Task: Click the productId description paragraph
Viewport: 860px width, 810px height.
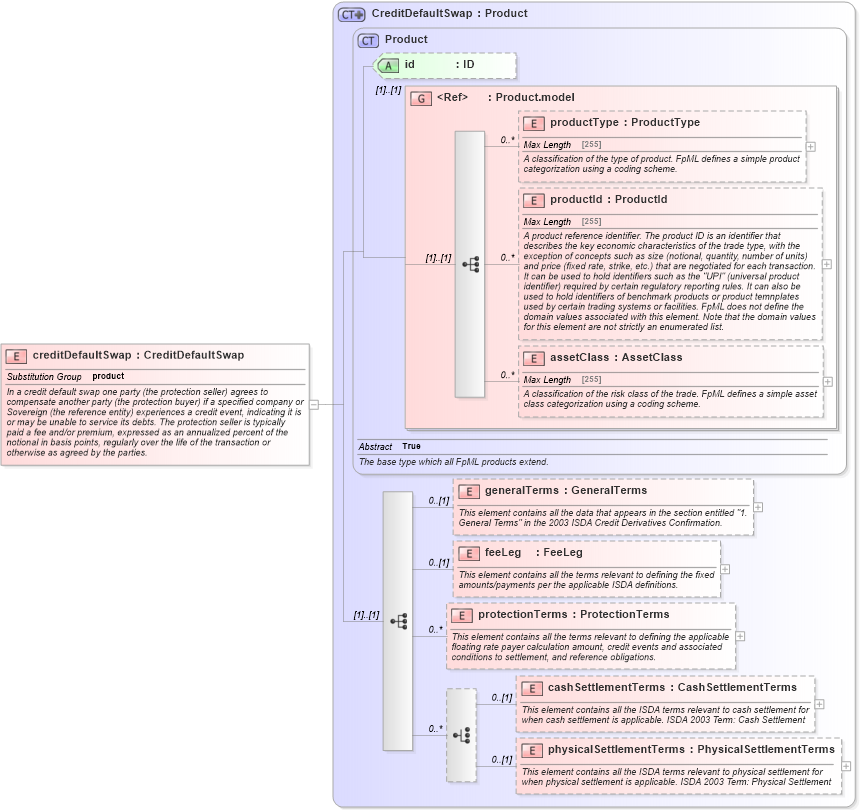Action: [x=670, y=281]
